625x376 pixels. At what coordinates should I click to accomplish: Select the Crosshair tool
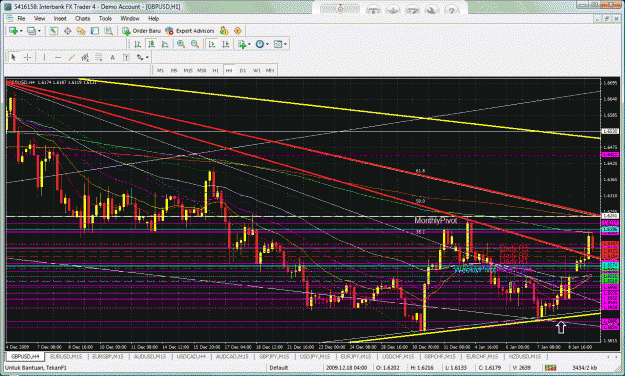coord(27,57)
